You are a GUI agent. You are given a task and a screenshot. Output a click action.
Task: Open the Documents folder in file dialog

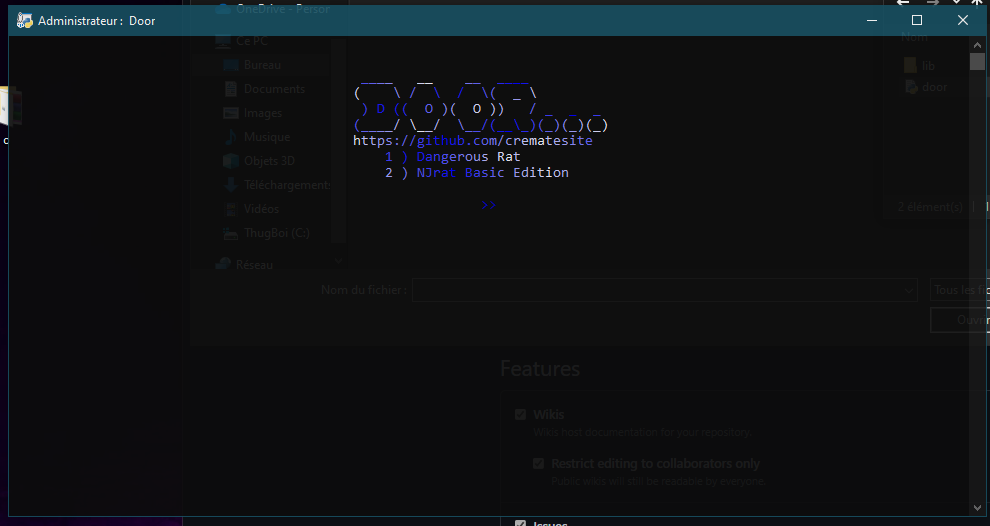tap(265, 89)
